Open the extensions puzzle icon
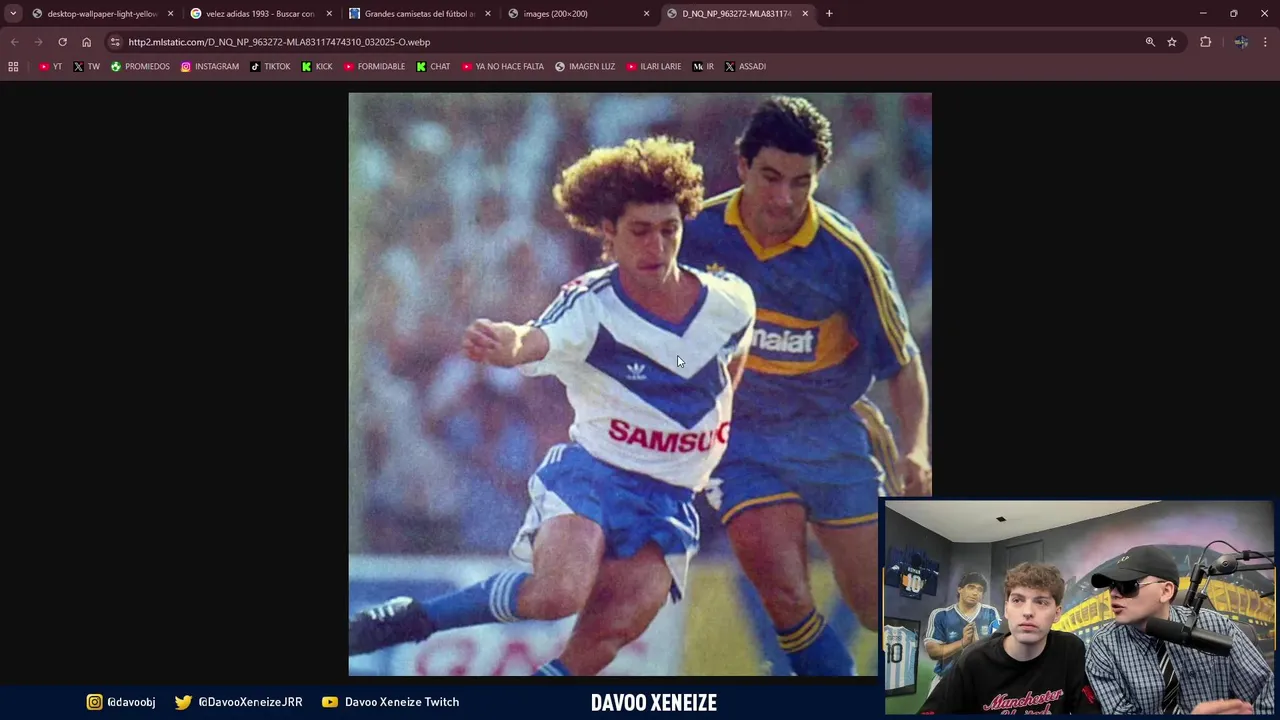This screenshot has height=720, width=1280. coord(1205,42)
